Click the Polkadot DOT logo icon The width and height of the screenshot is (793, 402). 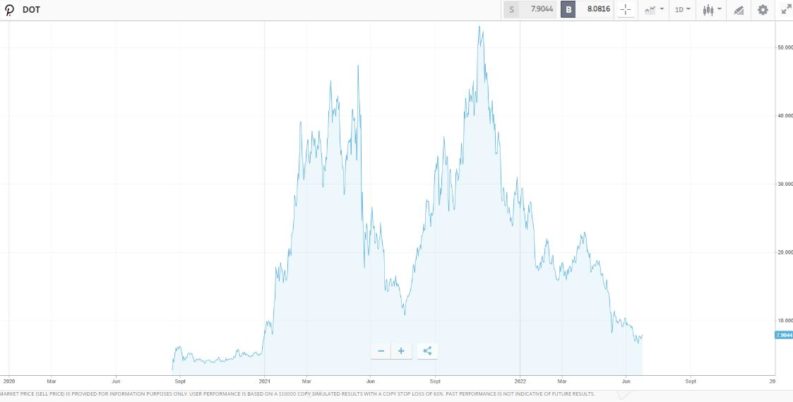click(x=9, y=10)
